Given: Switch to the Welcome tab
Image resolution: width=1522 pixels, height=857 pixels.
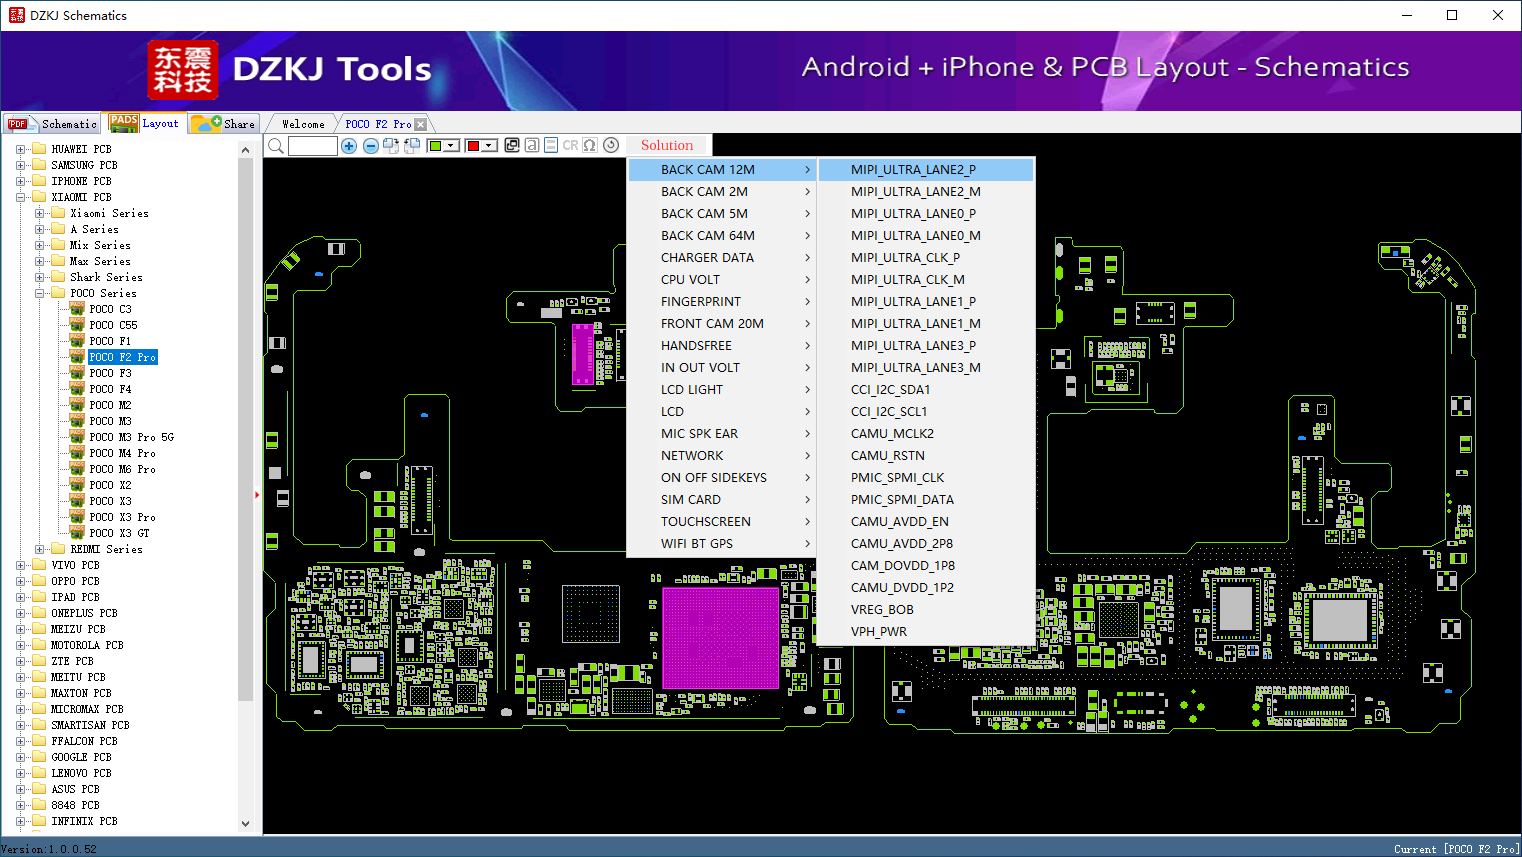Looking at the screenshot, I should click(x=303, y=124).
